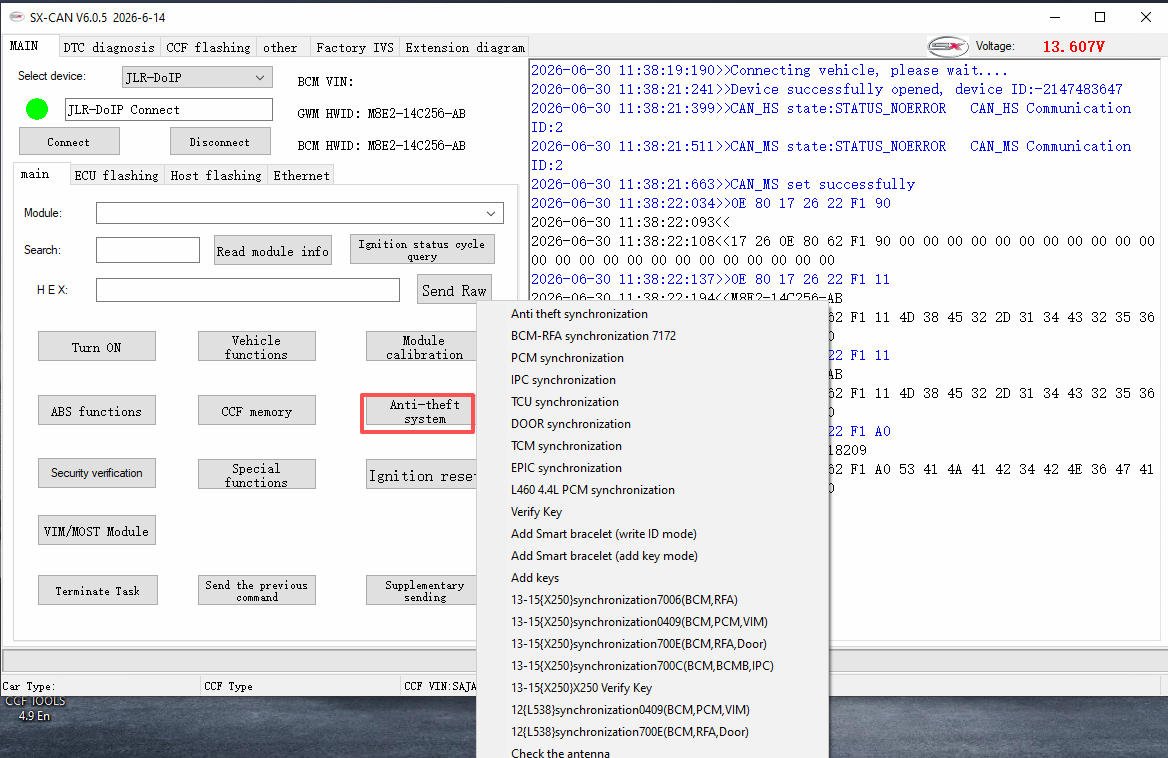This screenshot has width=1168, height=758.
Task: Click the Ignition reset button
Action: click(x=421, y=475)
